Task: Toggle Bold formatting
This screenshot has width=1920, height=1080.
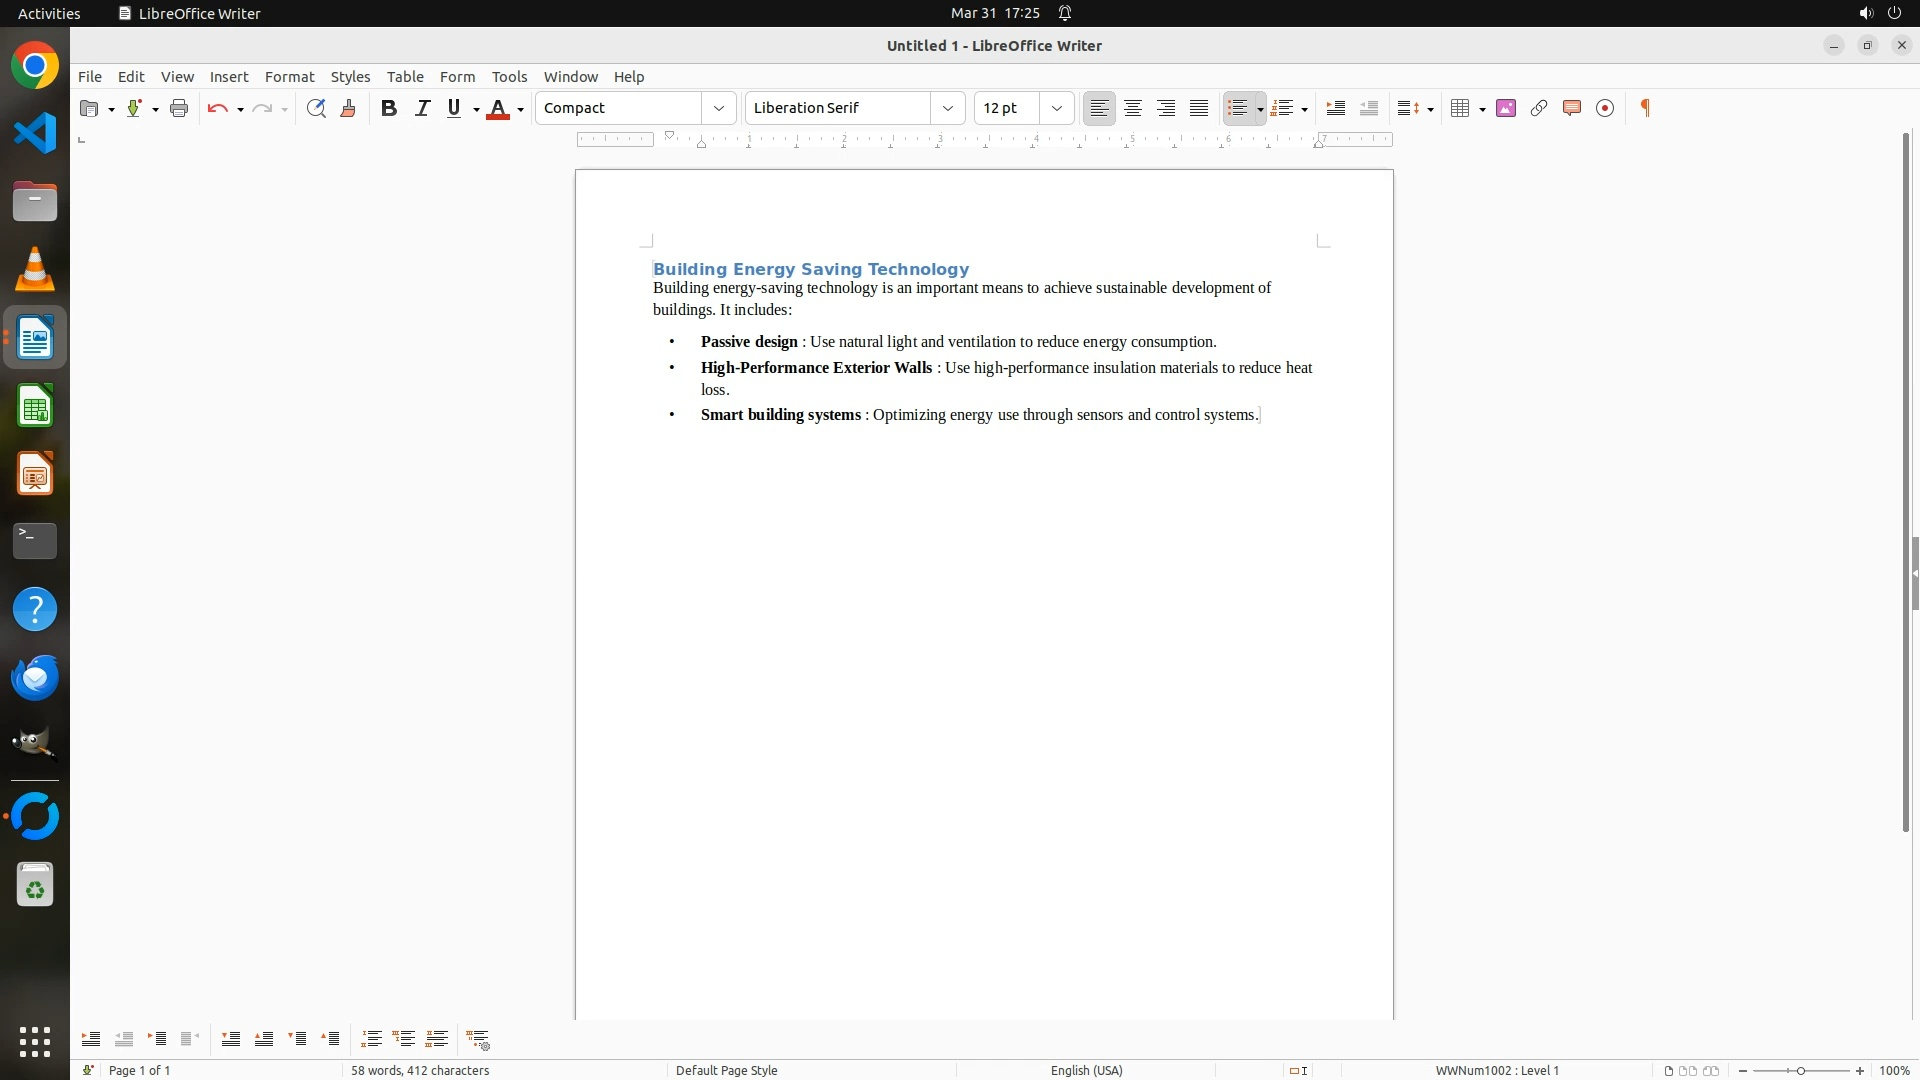Action: coord(389,108)
